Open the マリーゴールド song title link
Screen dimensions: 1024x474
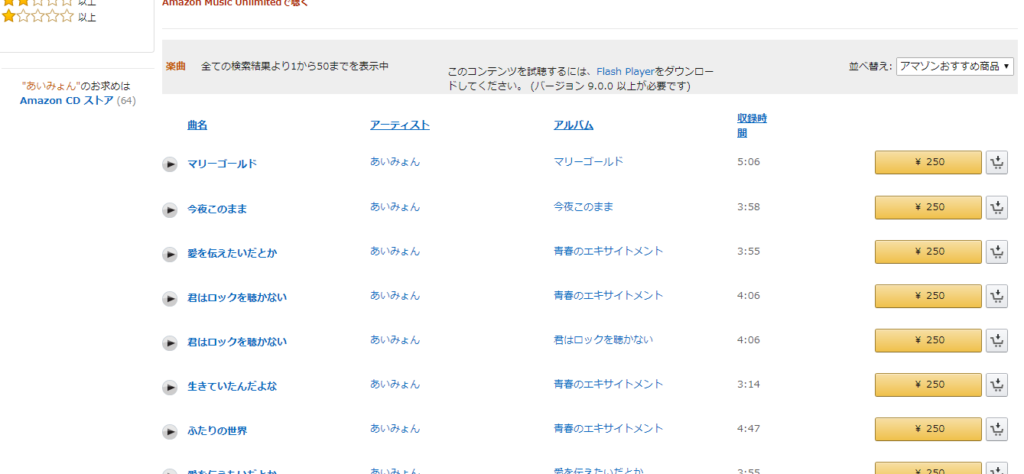pos(222,164)
